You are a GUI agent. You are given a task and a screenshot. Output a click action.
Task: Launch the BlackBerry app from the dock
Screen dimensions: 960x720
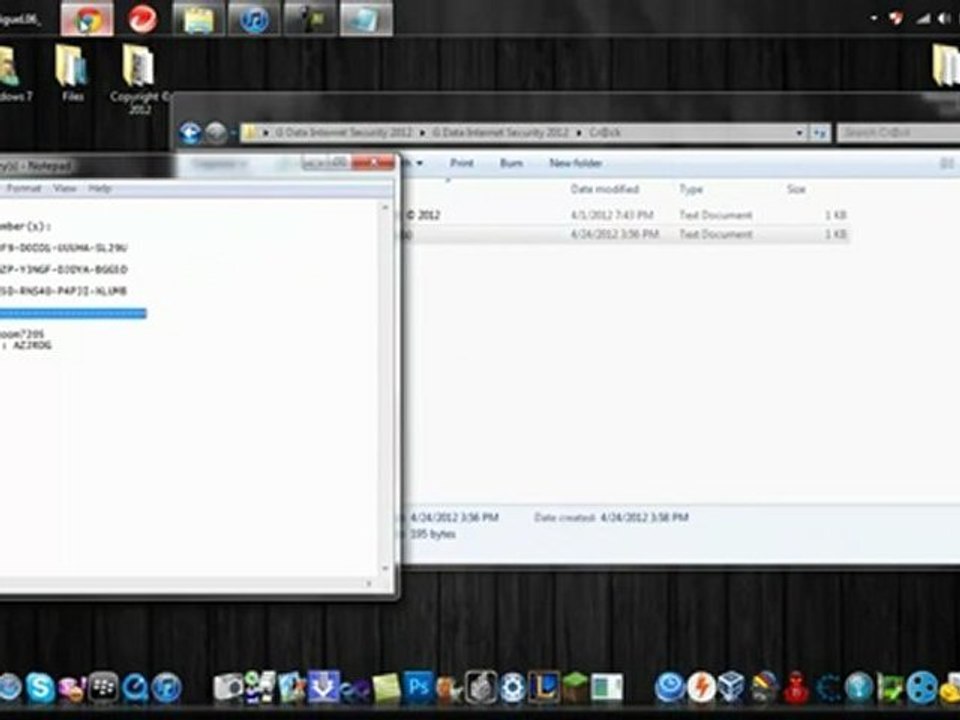tap(103, 687)
